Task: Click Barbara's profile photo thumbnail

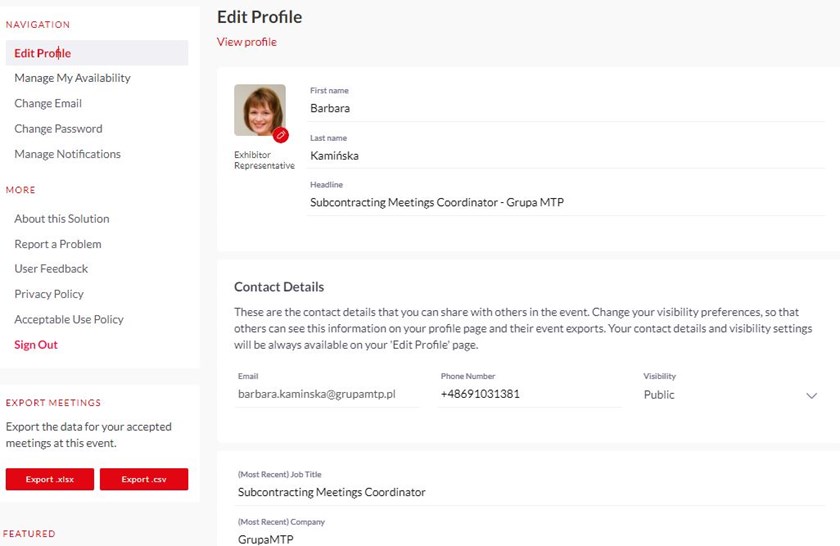Action: click(258, 109)
